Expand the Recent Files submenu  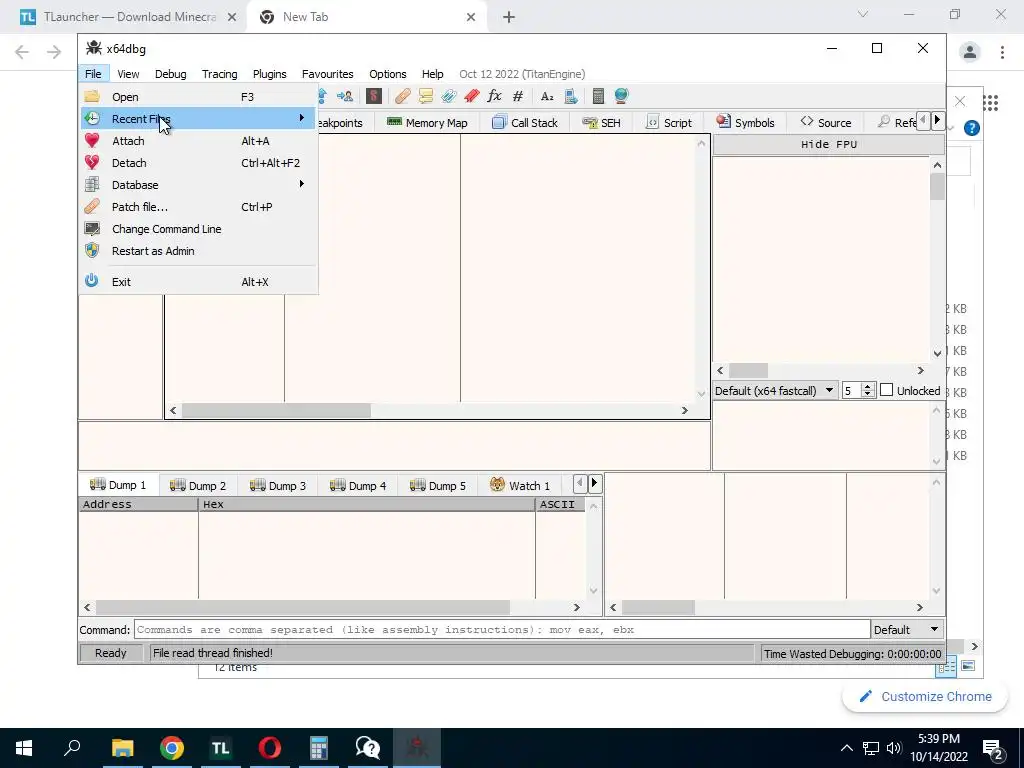pos(198,119)
